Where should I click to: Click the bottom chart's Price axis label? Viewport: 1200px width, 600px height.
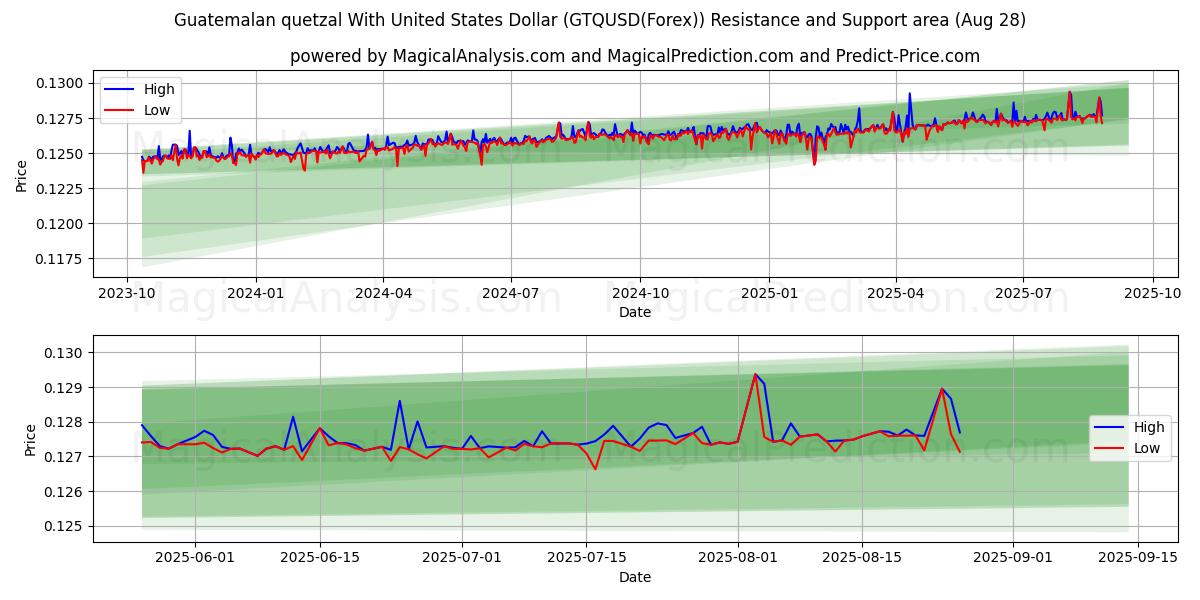click(30, 440)
